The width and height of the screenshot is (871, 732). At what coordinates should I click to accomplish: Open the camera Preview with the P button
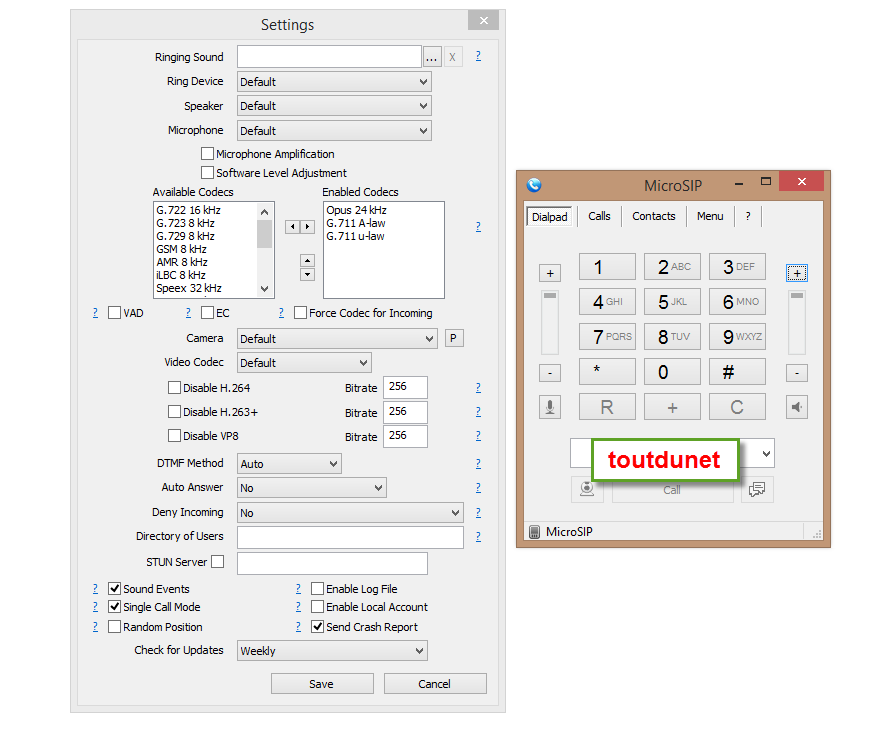[x=454, y=338]
